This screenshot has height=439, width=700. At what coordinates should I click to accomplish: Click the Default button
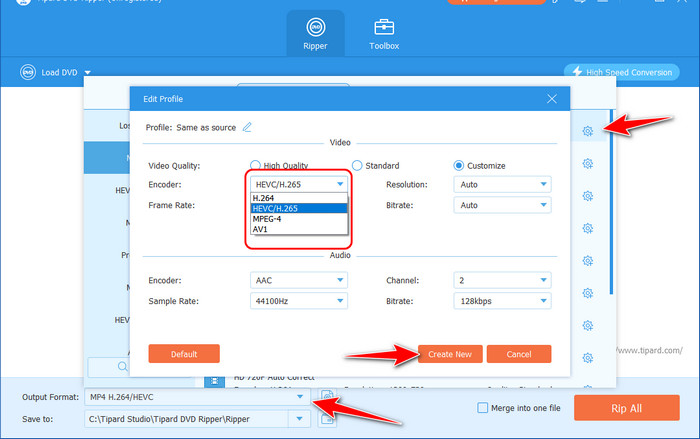pyautogui.click(x=184, y=354)
